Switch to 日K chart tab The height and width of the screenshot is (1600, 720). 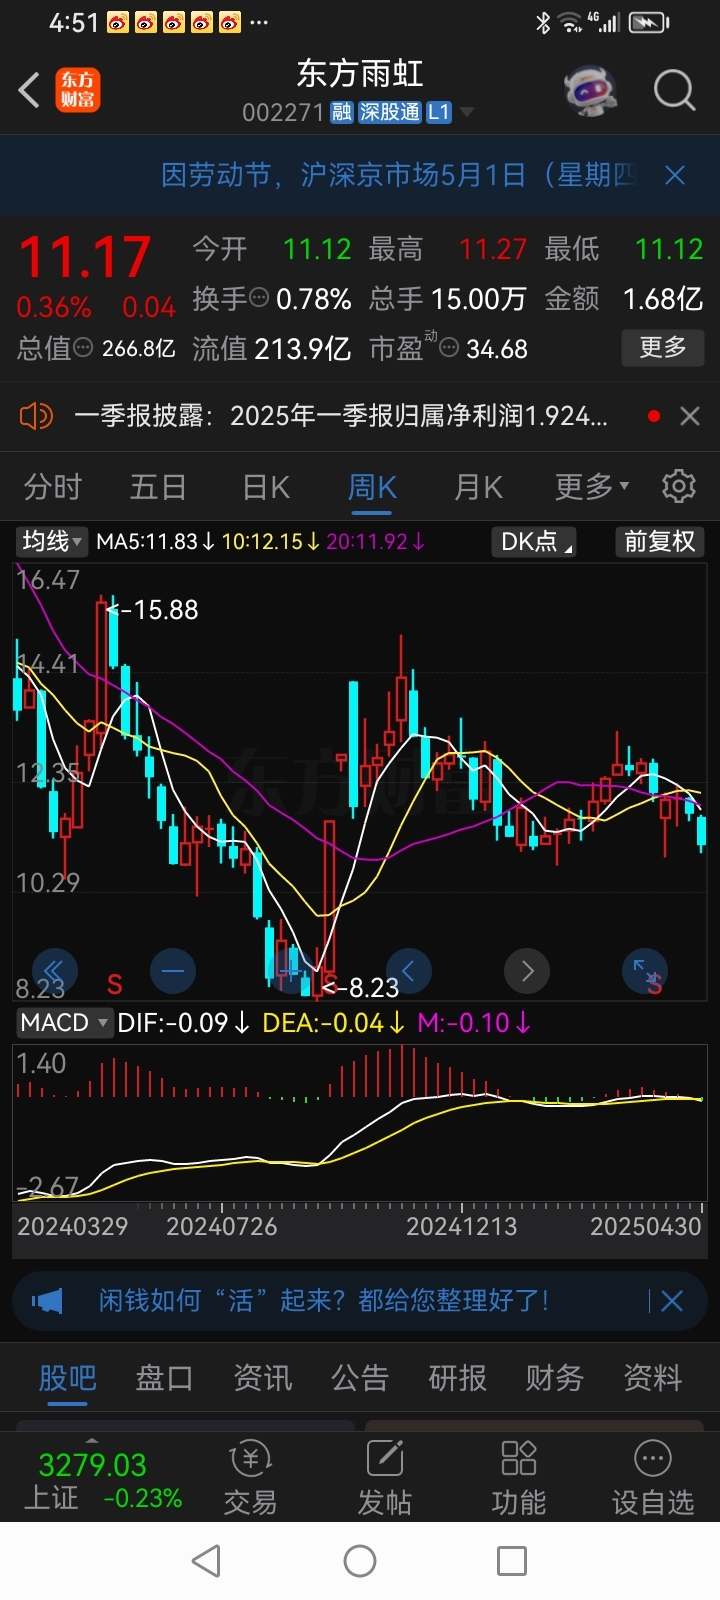(x=266, y=487)
